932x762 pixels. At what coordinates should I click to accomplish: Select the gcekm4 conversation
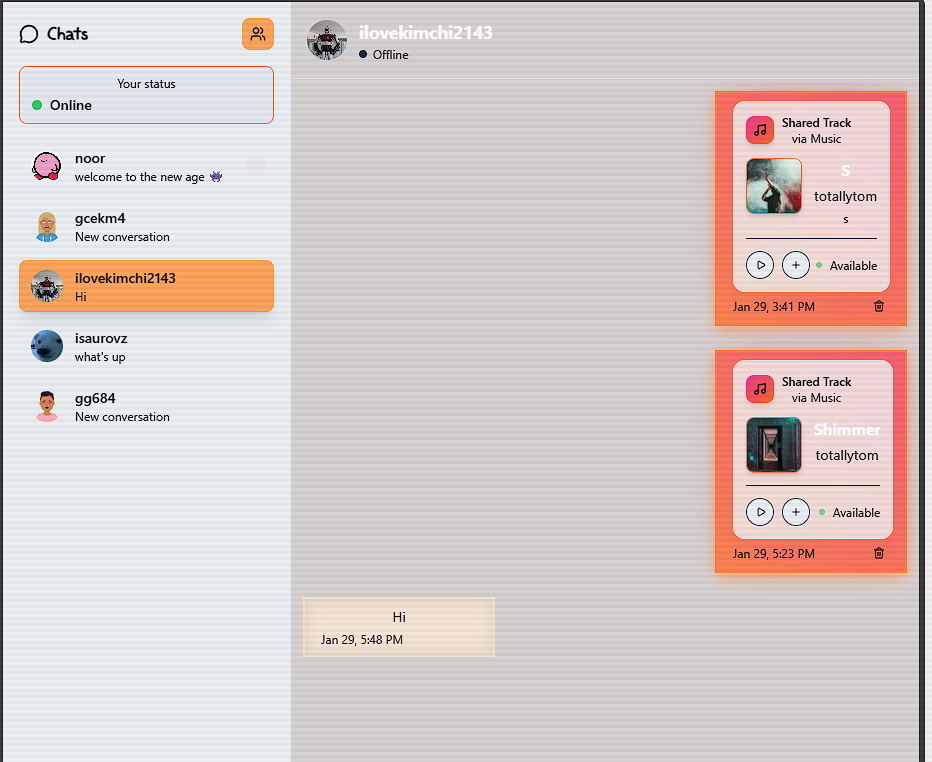click(146, 226)
